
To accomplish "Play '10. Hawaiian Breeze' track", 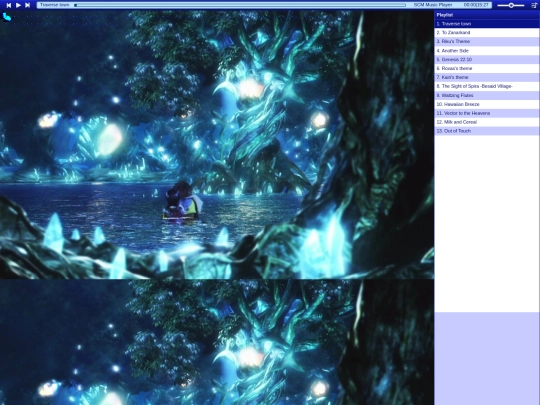I will pos(487,104).
